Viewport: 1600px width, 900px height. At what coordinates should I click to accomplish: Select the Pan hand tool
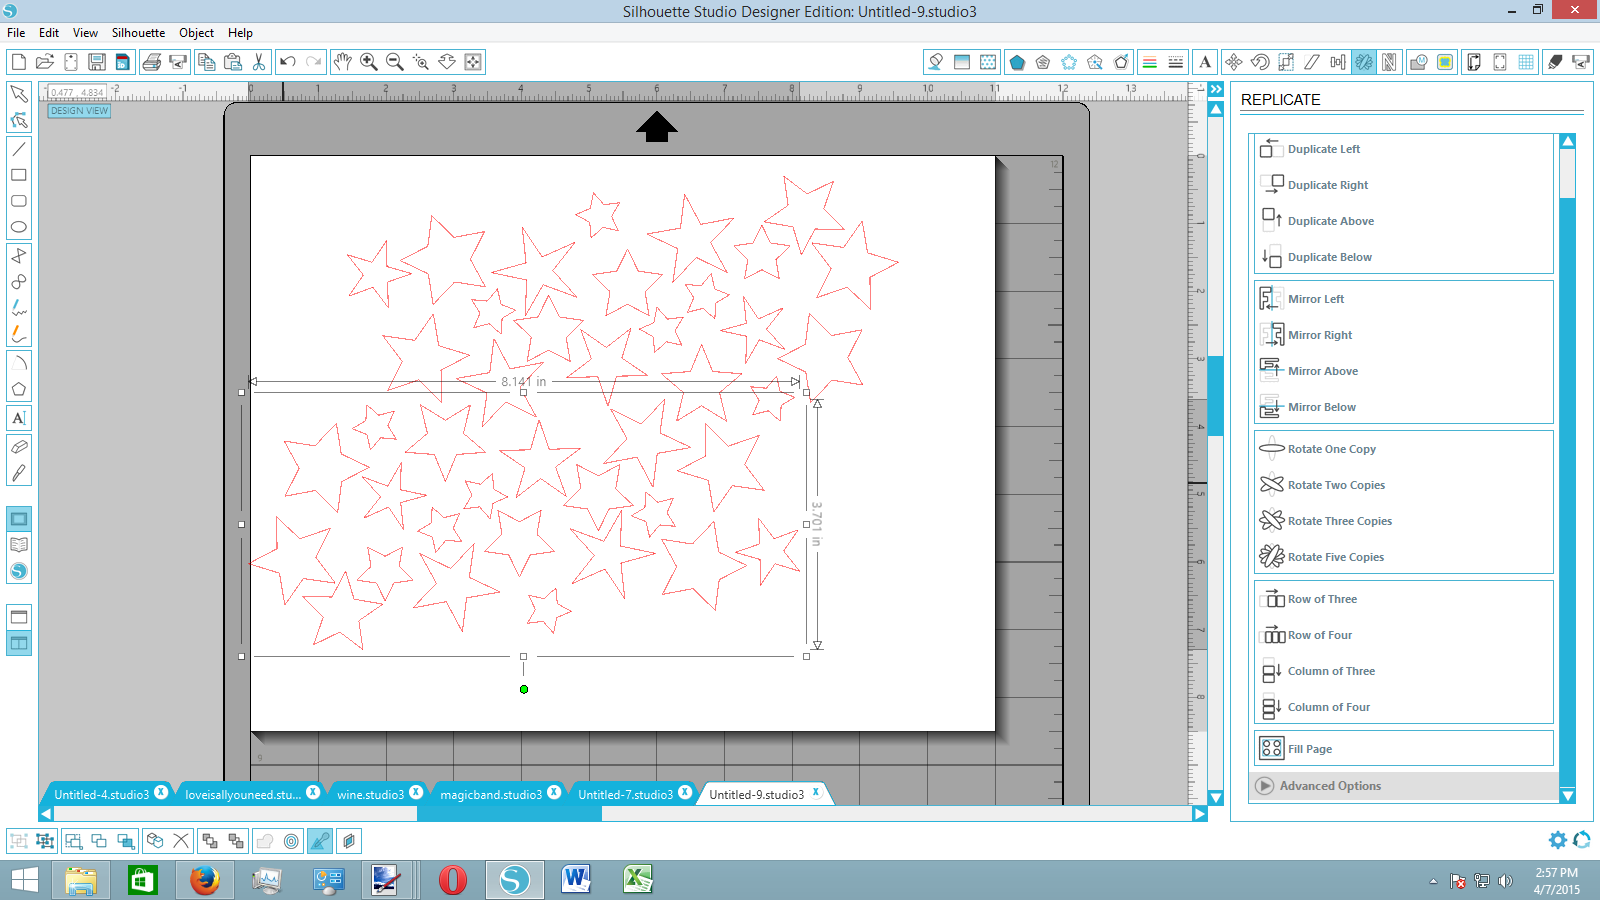343,62
